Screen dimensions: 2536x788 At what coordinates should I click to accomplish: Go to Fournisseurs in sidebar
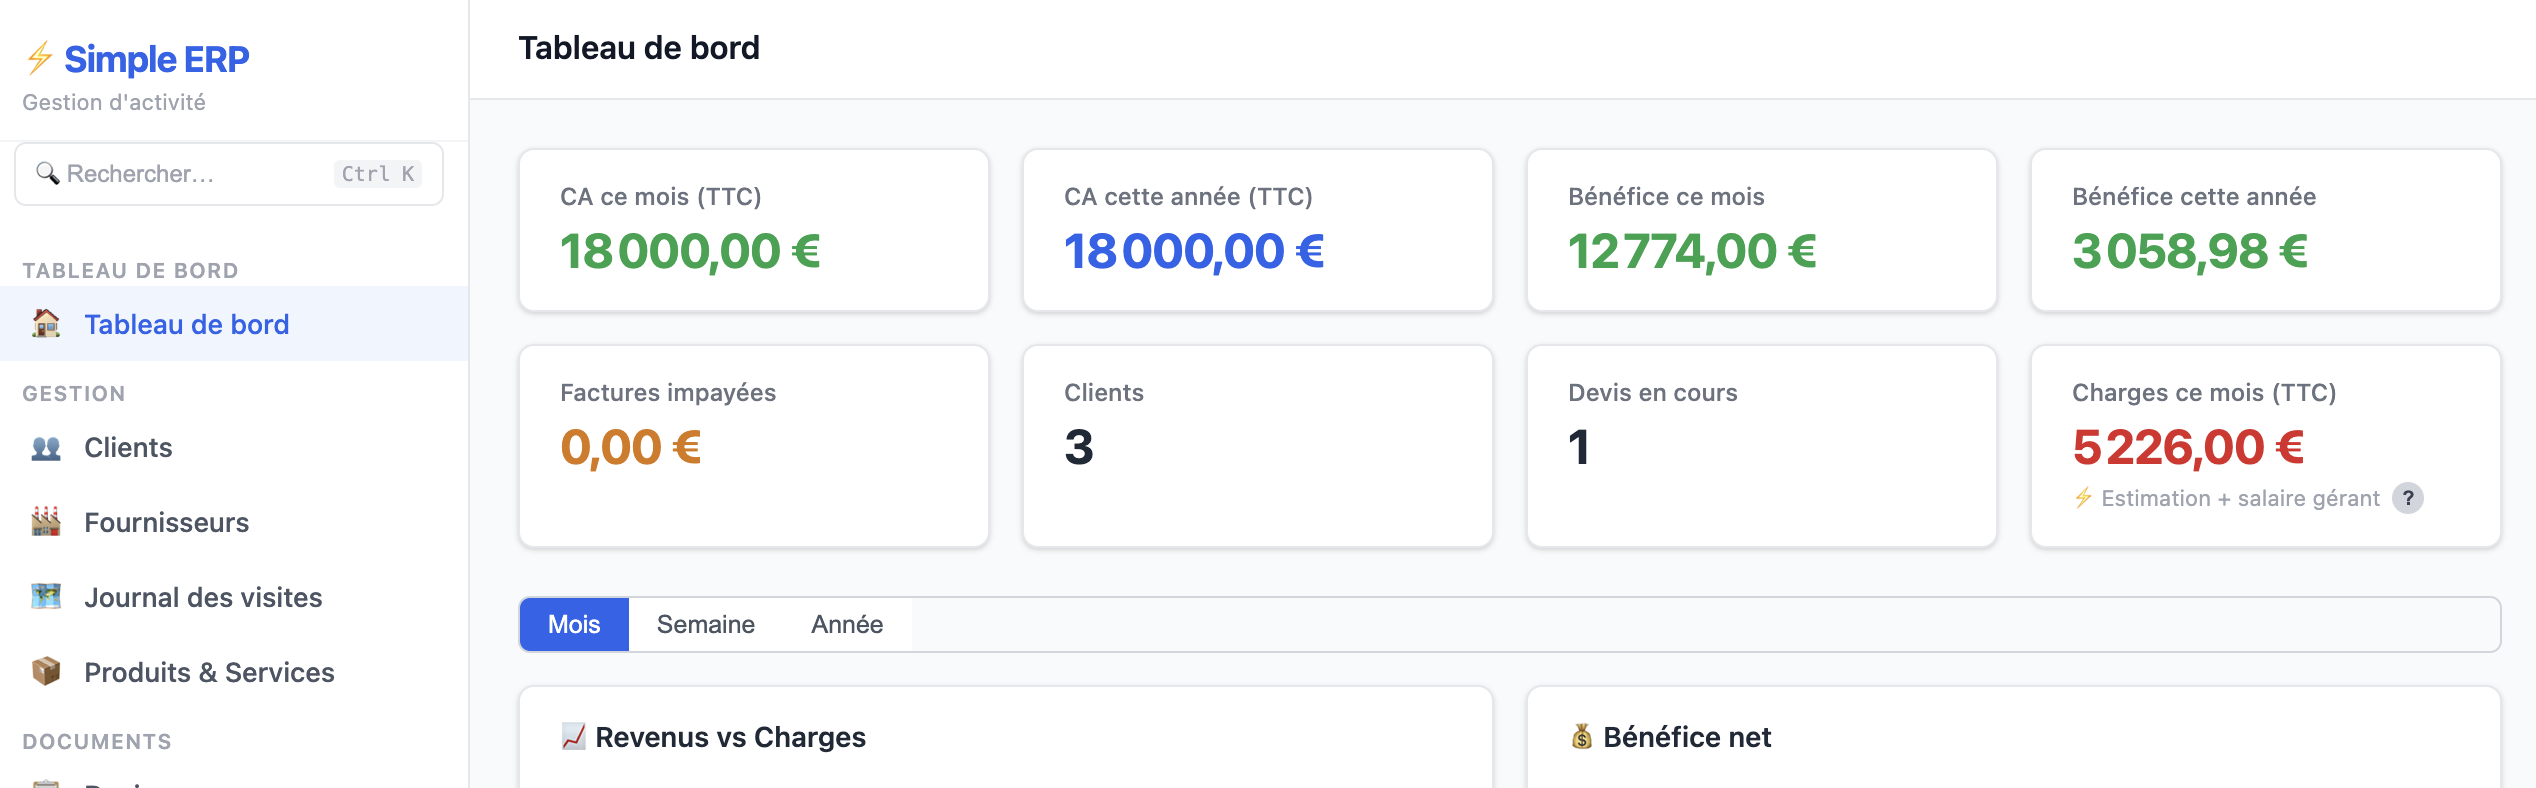[234, 522]
